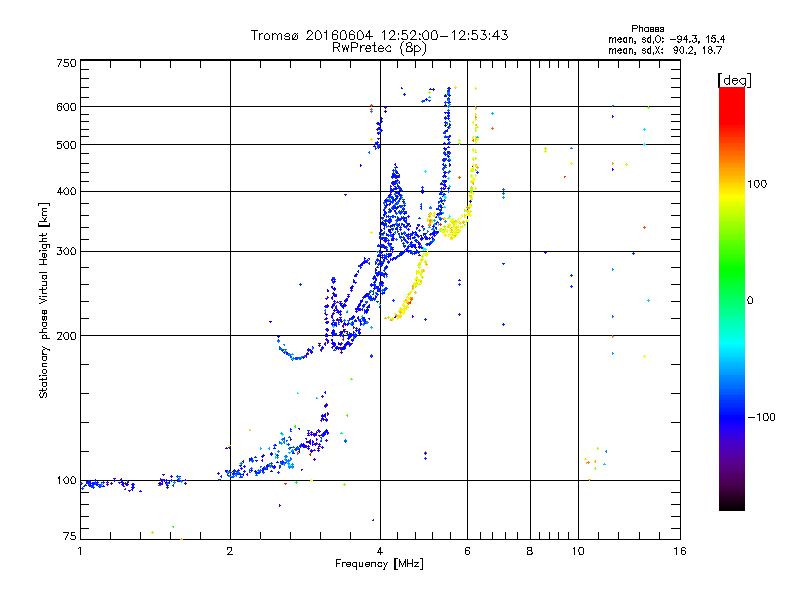Image resolution: width=800 pixels, height=600 pixels.
Task: Click the colorbar tick label '0'
Action: tap(750, 301)
